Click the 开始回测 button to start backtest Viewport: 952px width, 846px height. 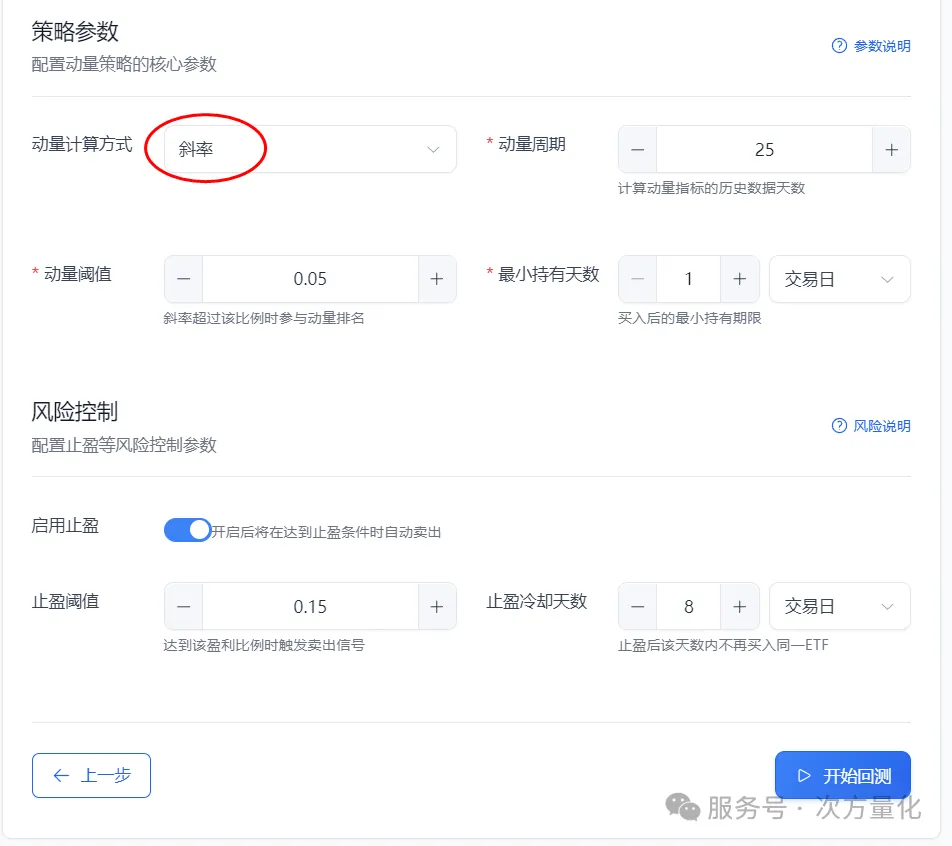point(843,775)
